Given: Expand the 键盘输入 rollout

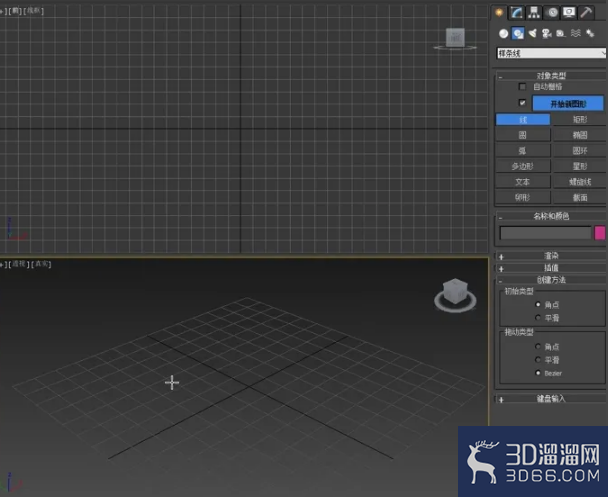Looking at the screenshot, I should click(x=551, y=399).
